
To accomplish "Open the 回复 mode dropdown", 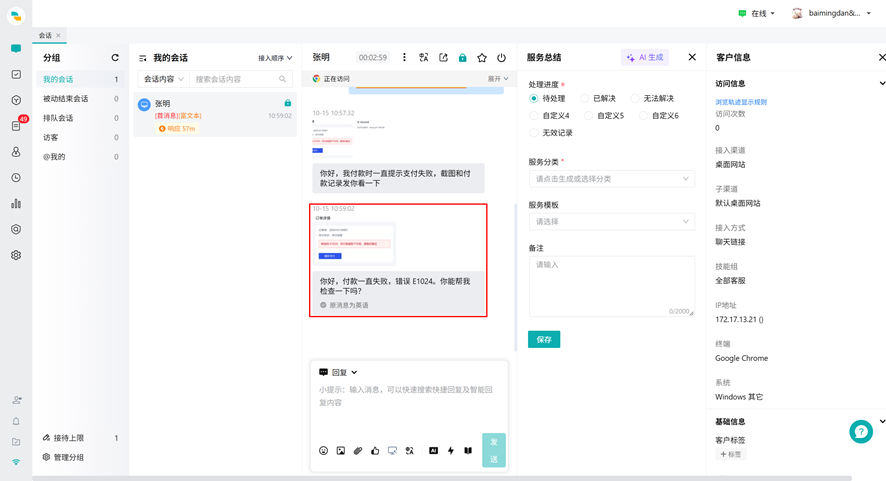I will coord(338,372).
